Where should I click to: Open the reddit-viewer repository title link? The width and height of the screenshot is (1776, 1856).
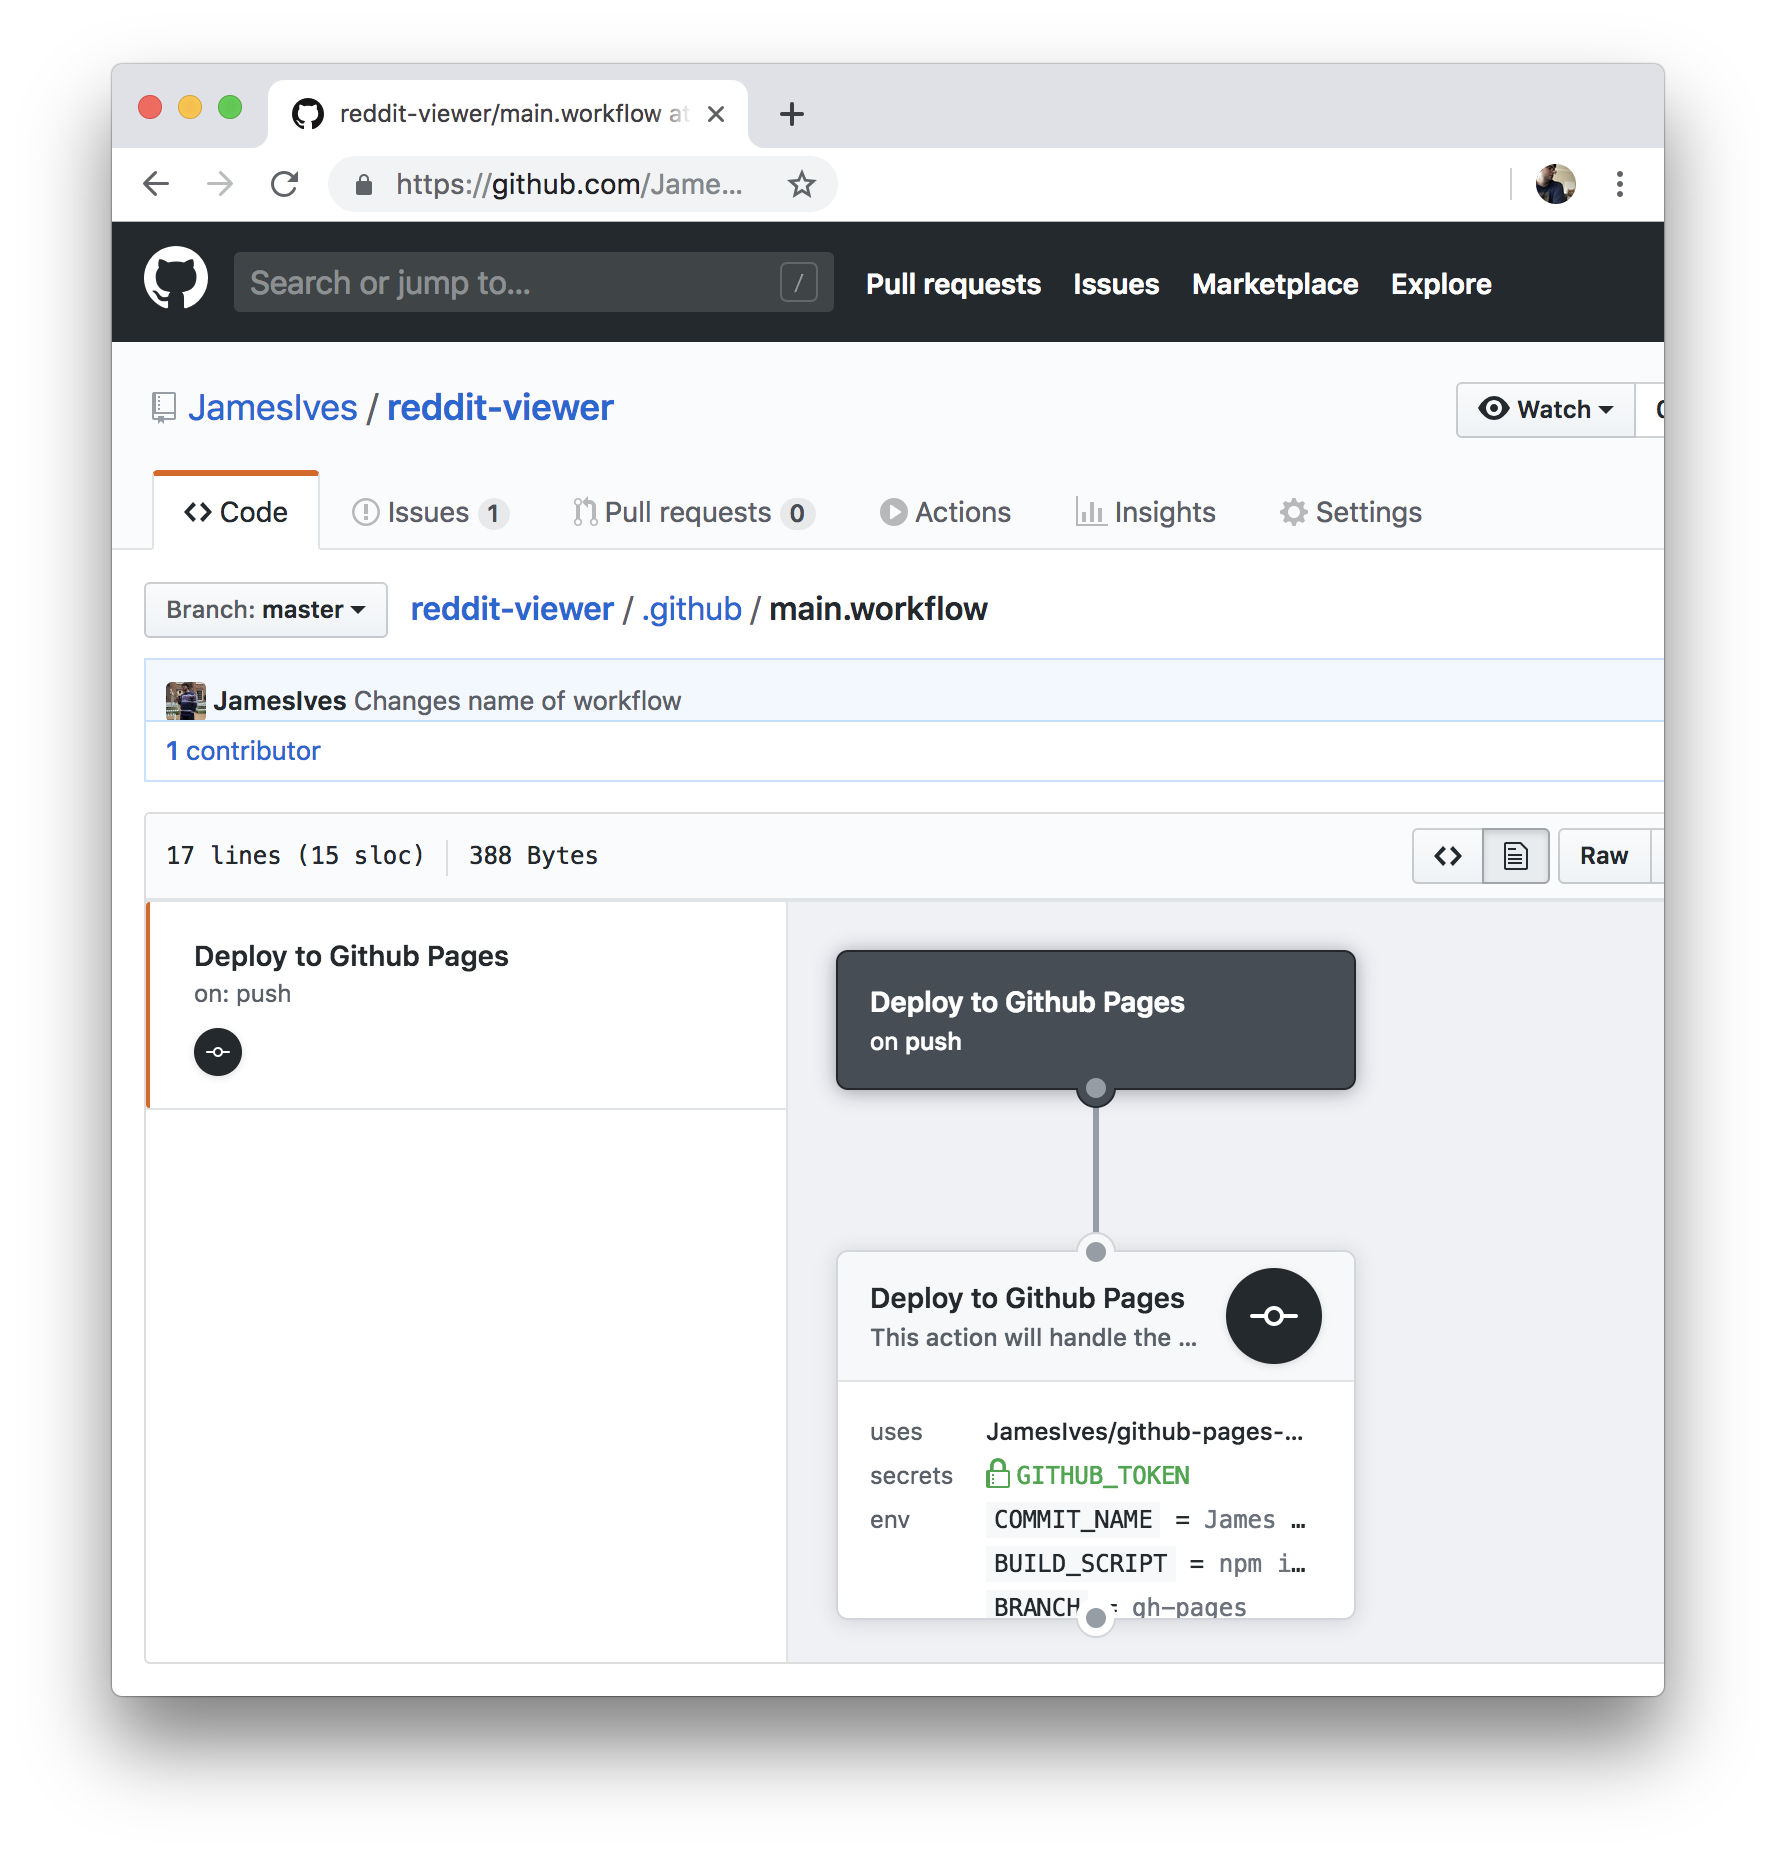click(500, 408)
